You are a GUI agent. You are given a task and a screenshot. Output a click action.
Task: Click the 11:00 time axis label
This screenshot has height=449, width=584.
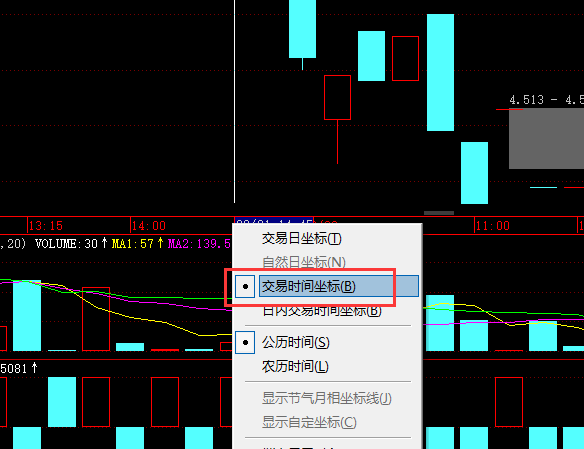click(x=493, y=226)
